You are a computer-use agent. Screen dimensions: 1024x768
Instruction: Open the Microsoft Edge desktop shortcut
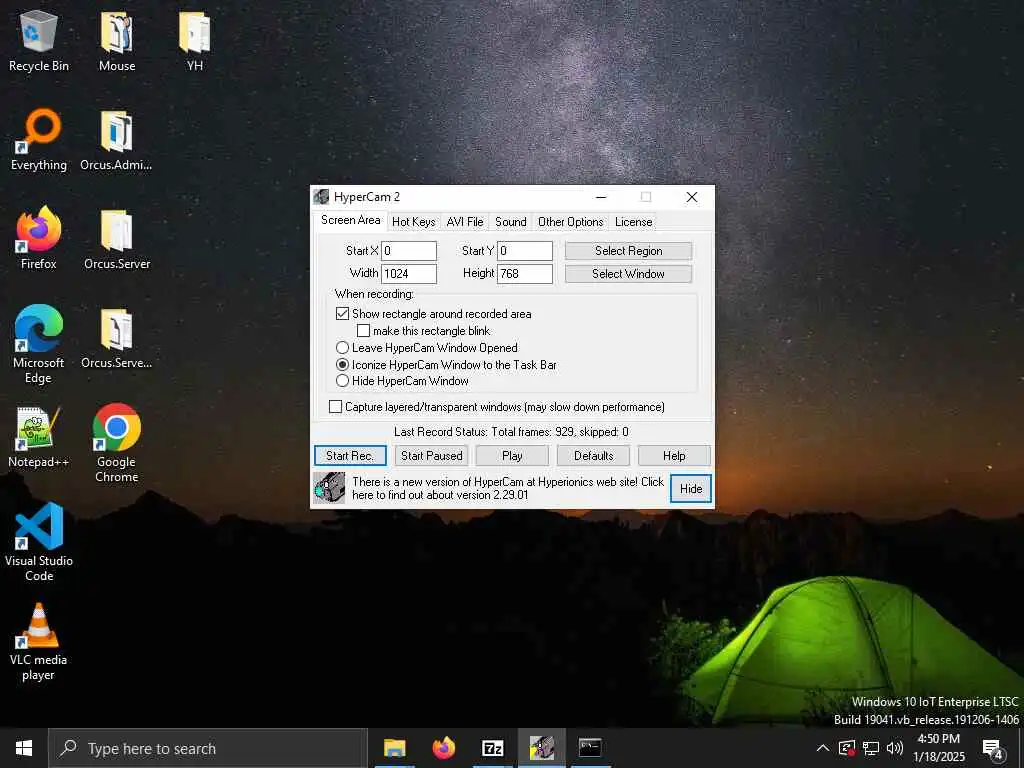pos(39,344)
